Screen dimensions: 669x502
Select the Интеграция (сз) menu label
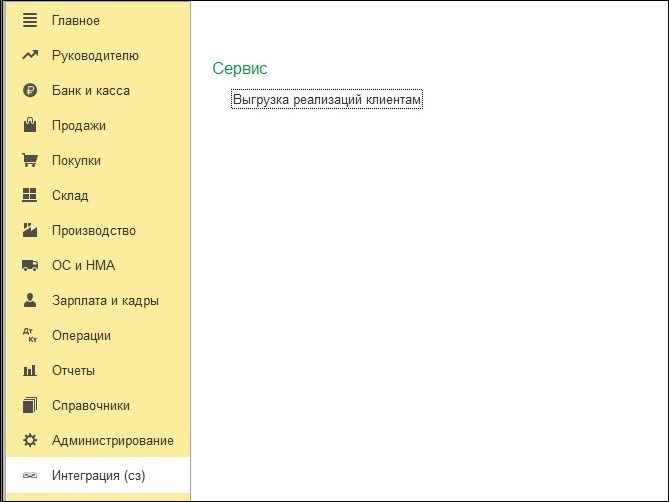(x=98, y=476)
